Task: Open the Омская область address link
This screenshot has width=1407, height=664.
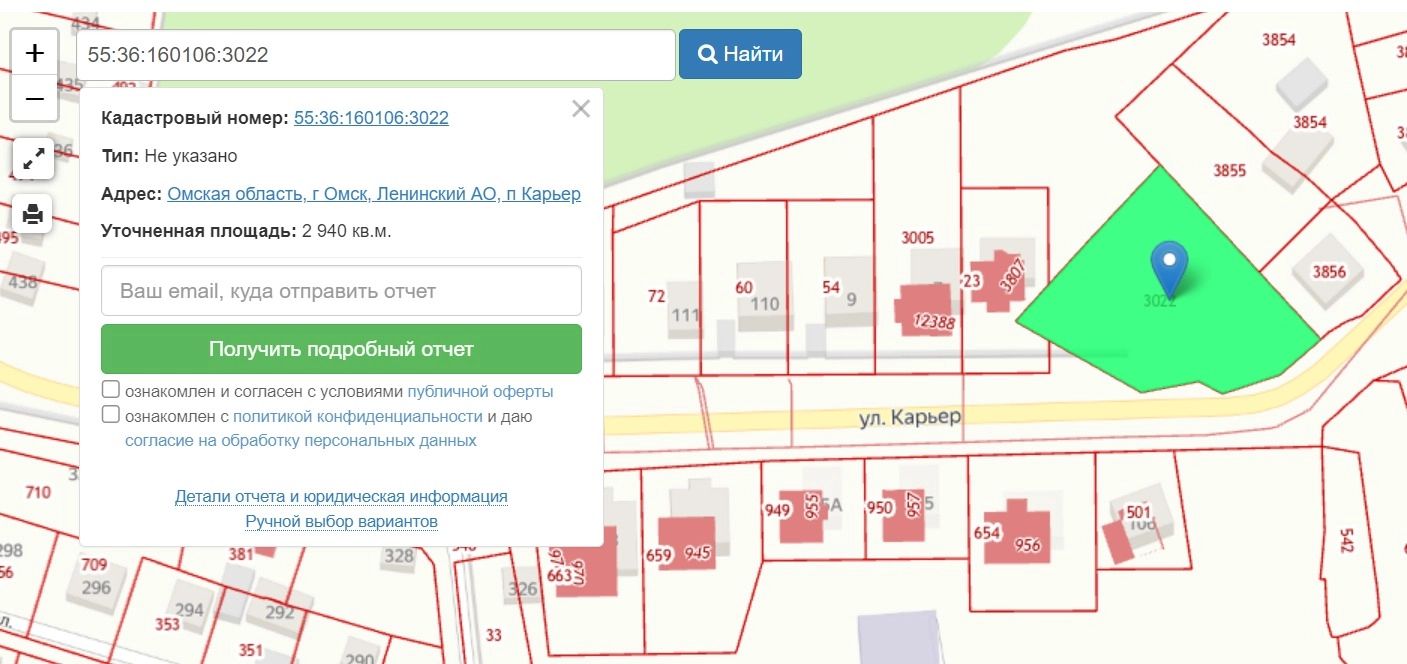Action: point(373,194)
